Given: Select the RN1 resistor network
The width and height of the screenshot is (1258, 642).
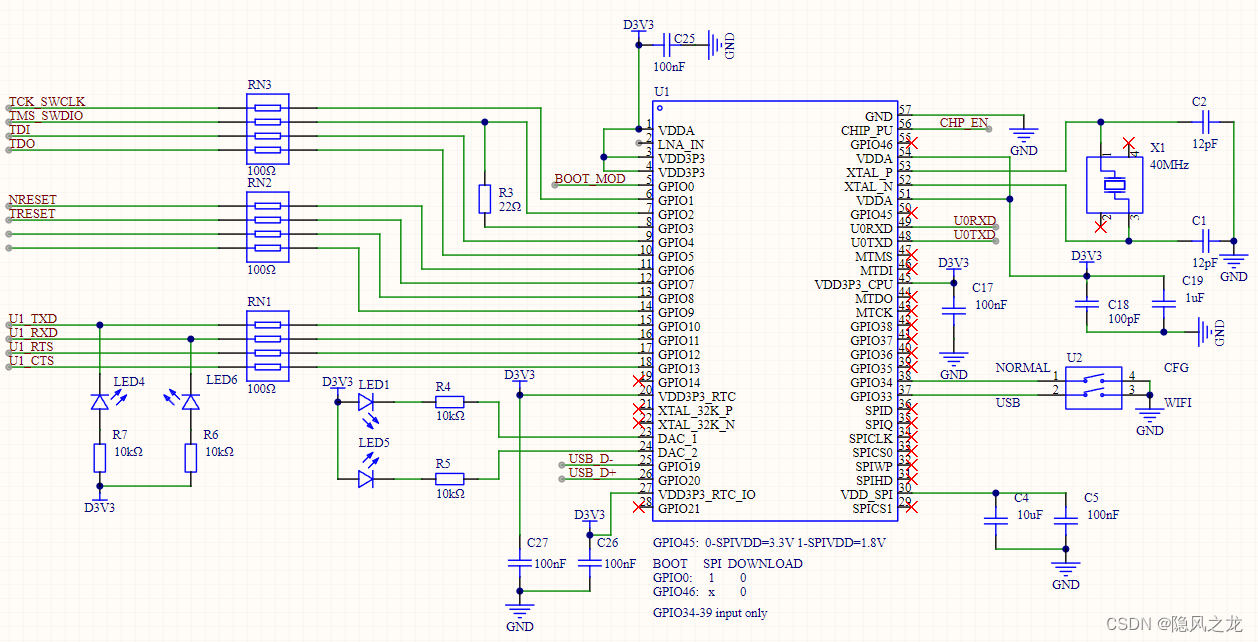Looking at the screenshot, I should coord(267,345).
